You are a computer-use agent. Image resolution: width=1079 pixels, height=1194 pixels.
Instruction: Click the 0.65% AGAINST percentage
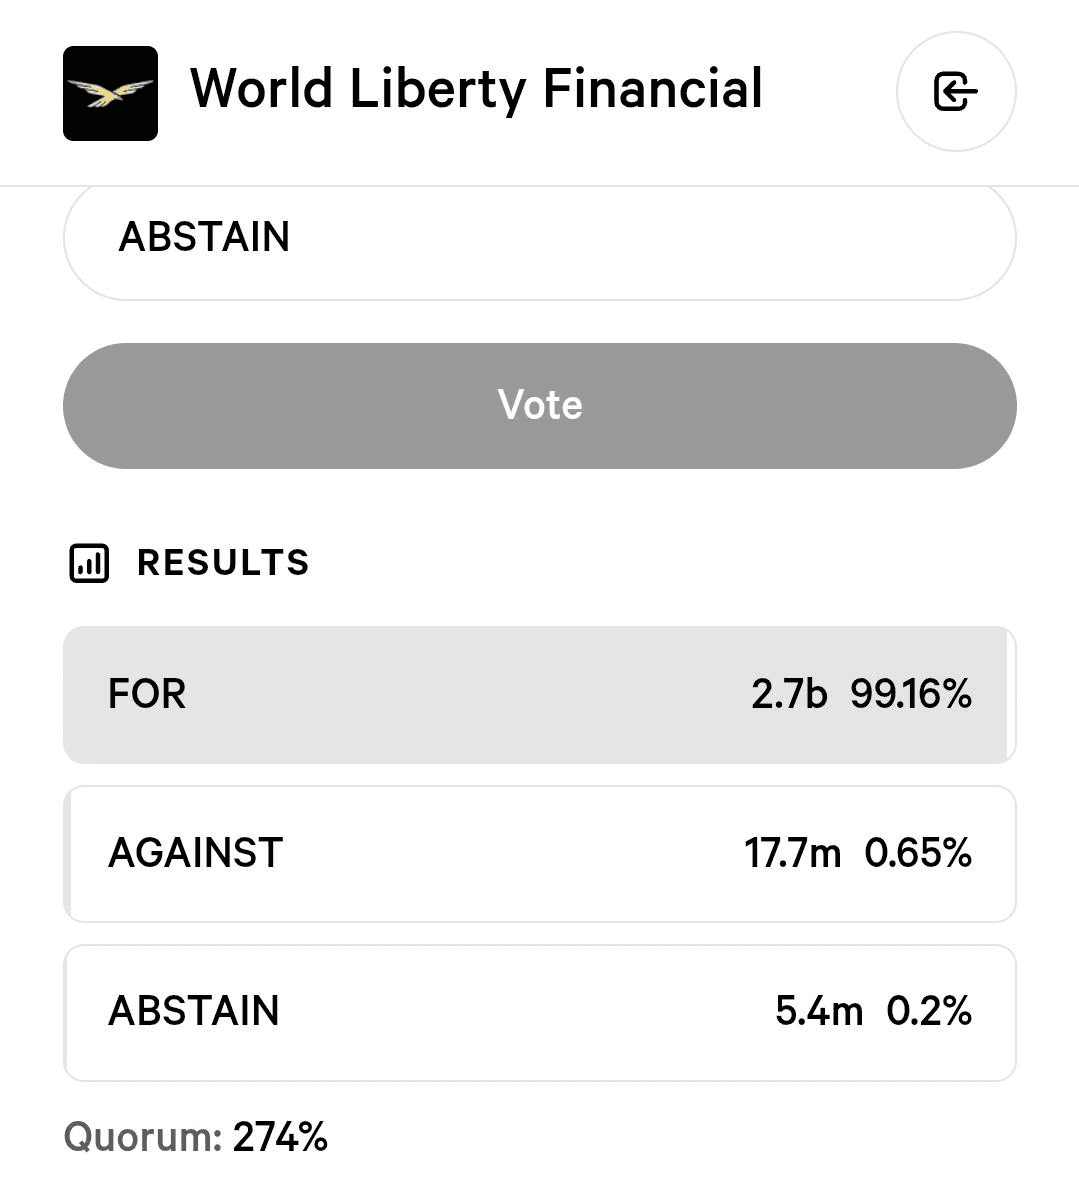[918, 853]
